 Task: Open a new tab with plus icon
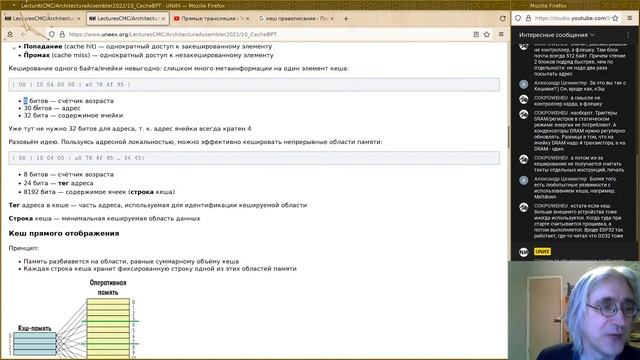point(346,18)
